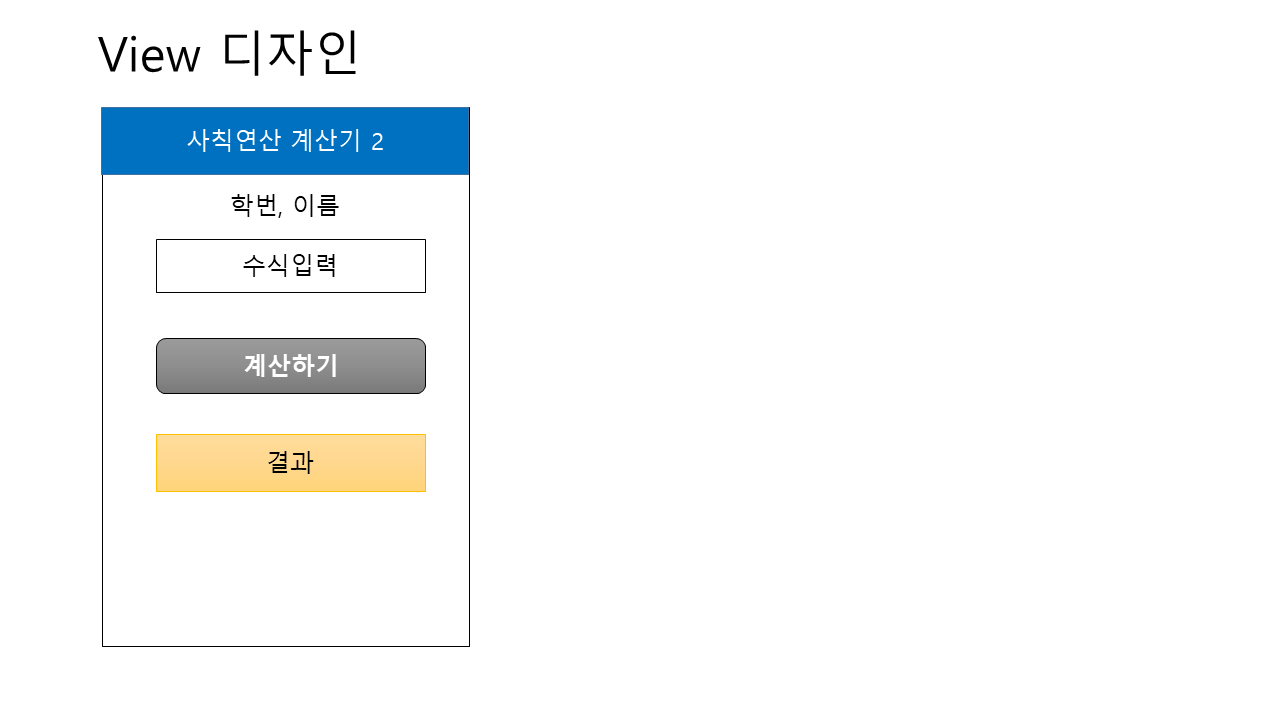Click the gap between 수식입력 and 계산하기
This screenshot has width=1280, height=720.
click(x=290, y=315)
